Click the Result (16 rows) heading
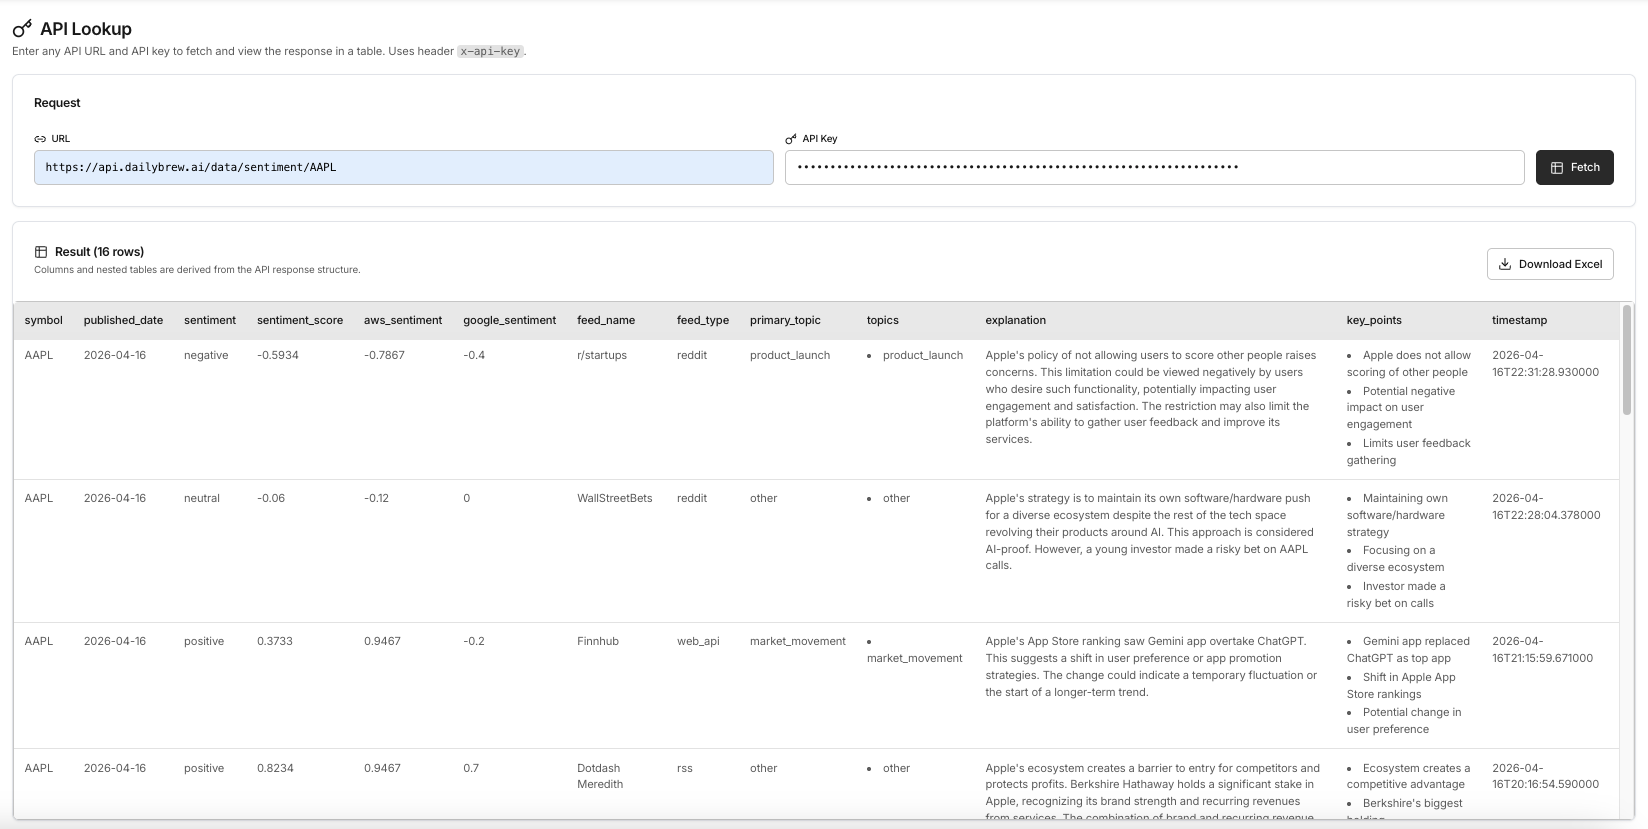The image size is (1648, 829). (99, 252)
